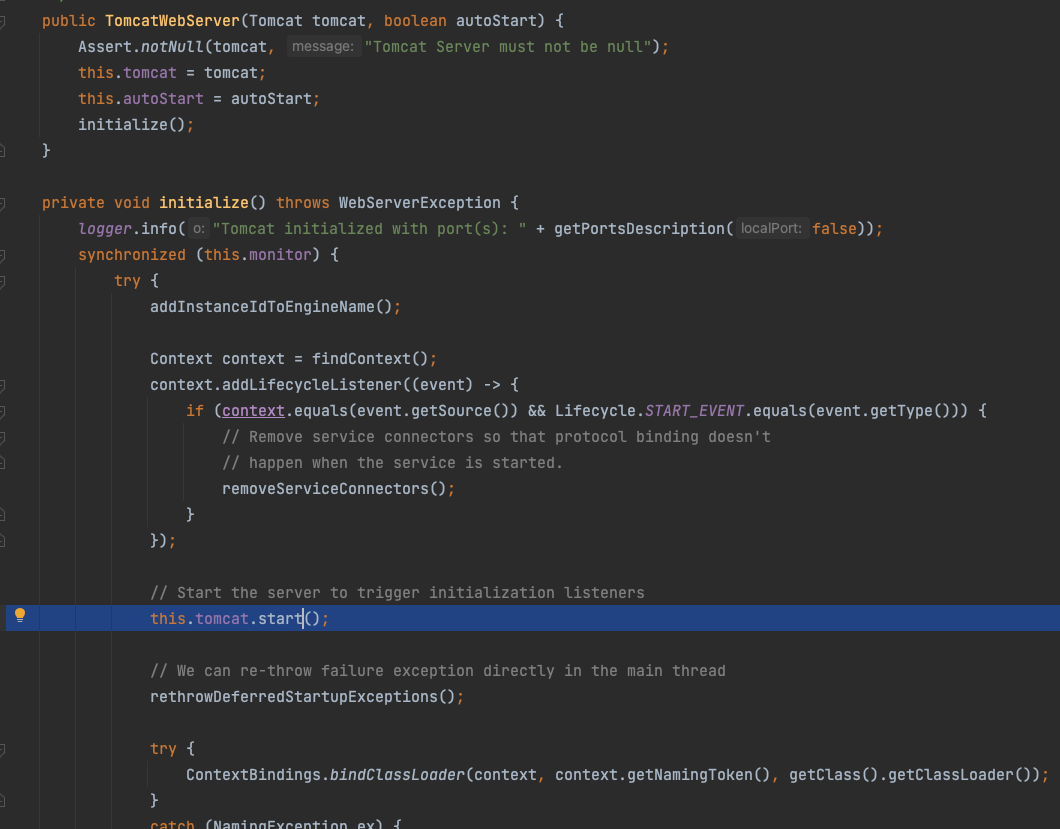The width and height of the screenshot is (1060, 829).
Task: Click the boolean keyword in the constructor signature
Action: pos(415,21)
